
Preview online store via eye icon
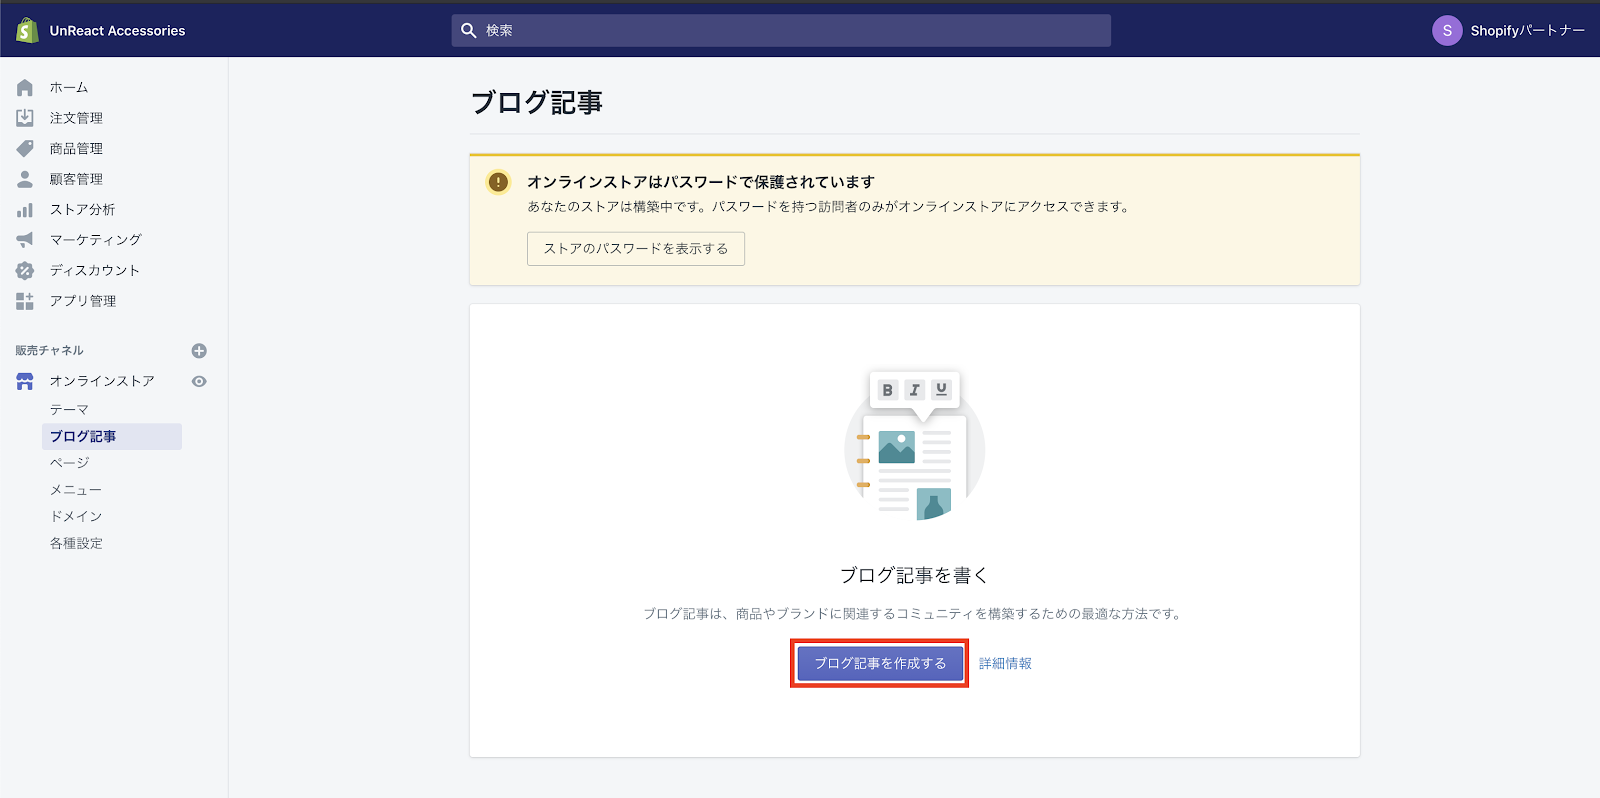(199, 381)
